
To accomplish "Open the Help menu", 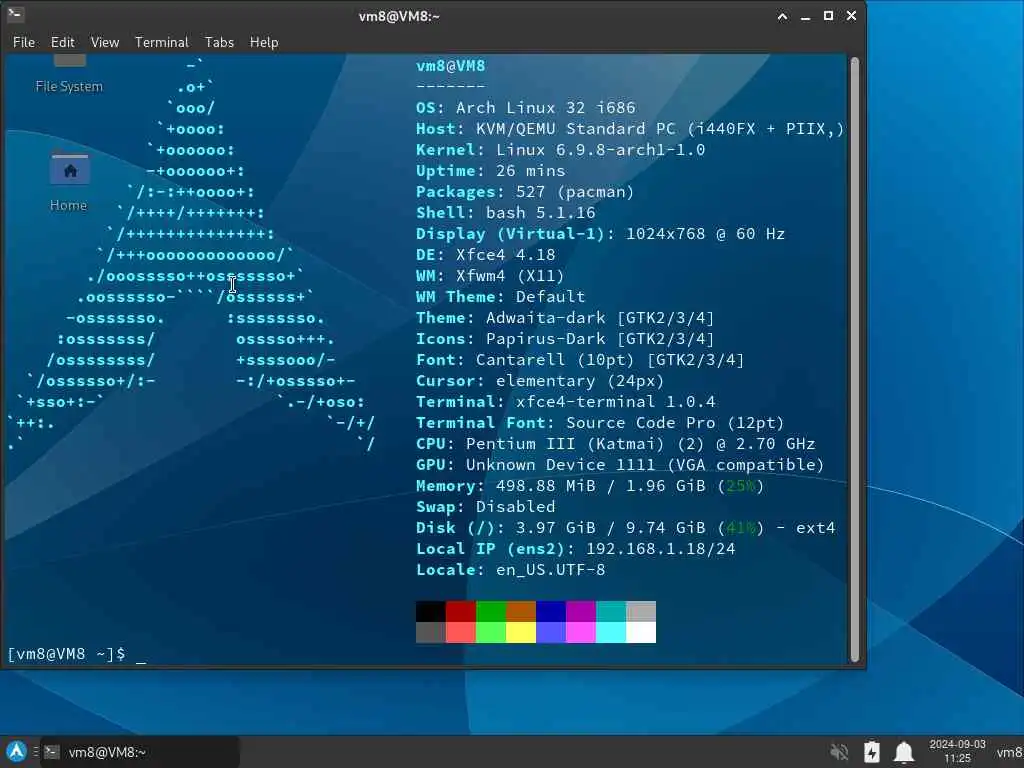I will (264, 42).
